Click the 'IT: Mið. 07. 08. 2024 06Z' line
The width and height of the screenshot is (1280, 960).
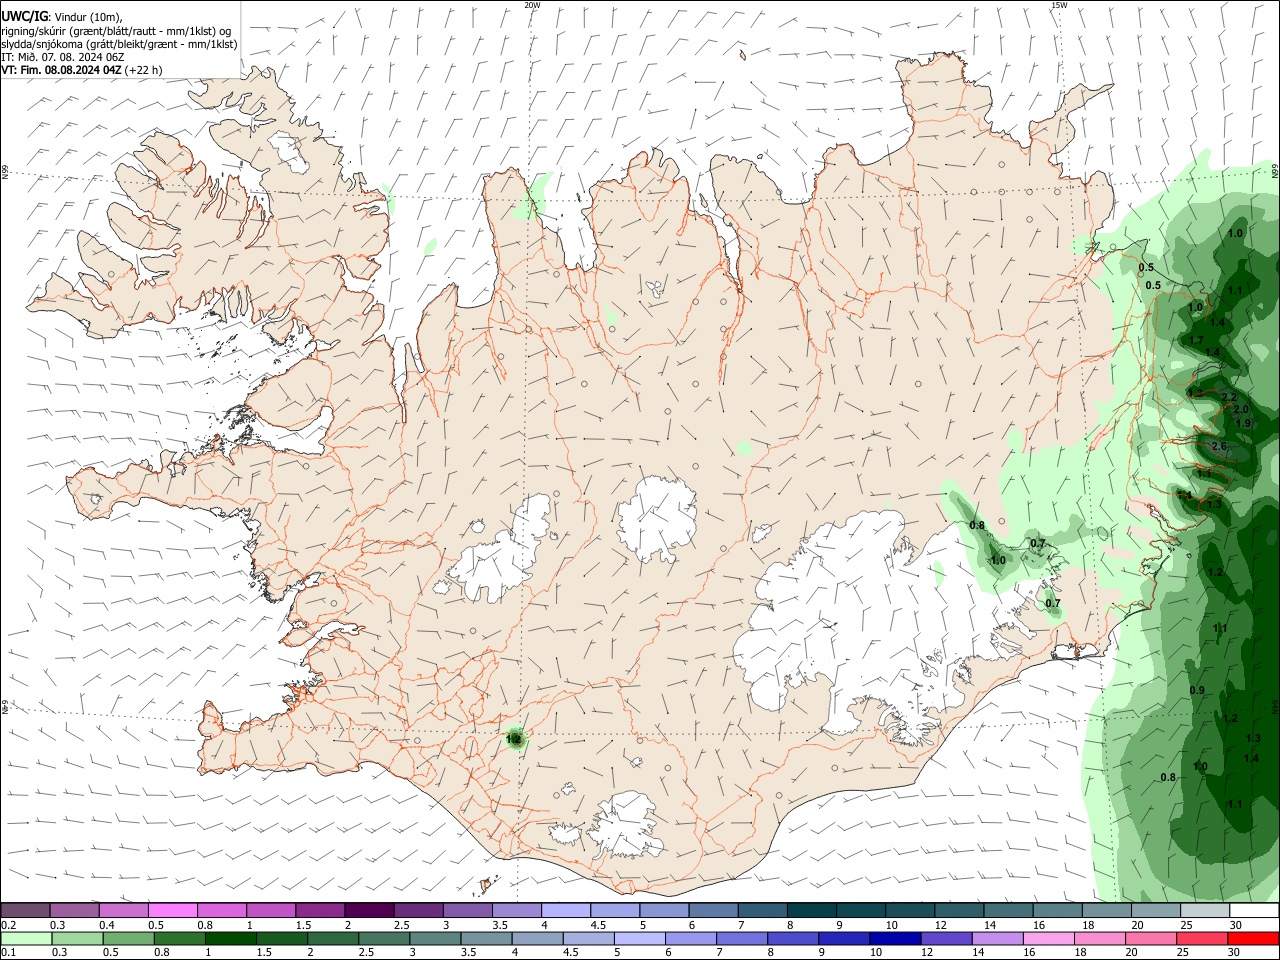63,57
